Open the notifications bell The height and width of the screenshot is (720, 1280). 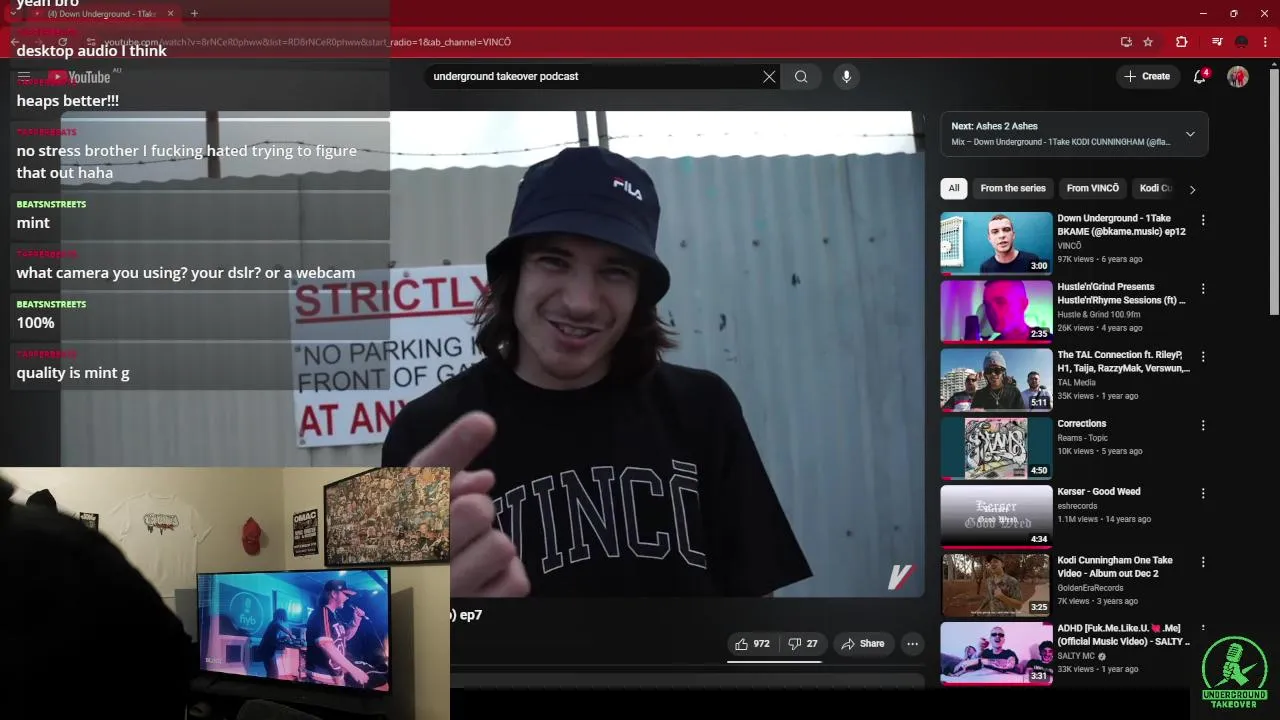pyautogui.click(x=1200, y=77)
